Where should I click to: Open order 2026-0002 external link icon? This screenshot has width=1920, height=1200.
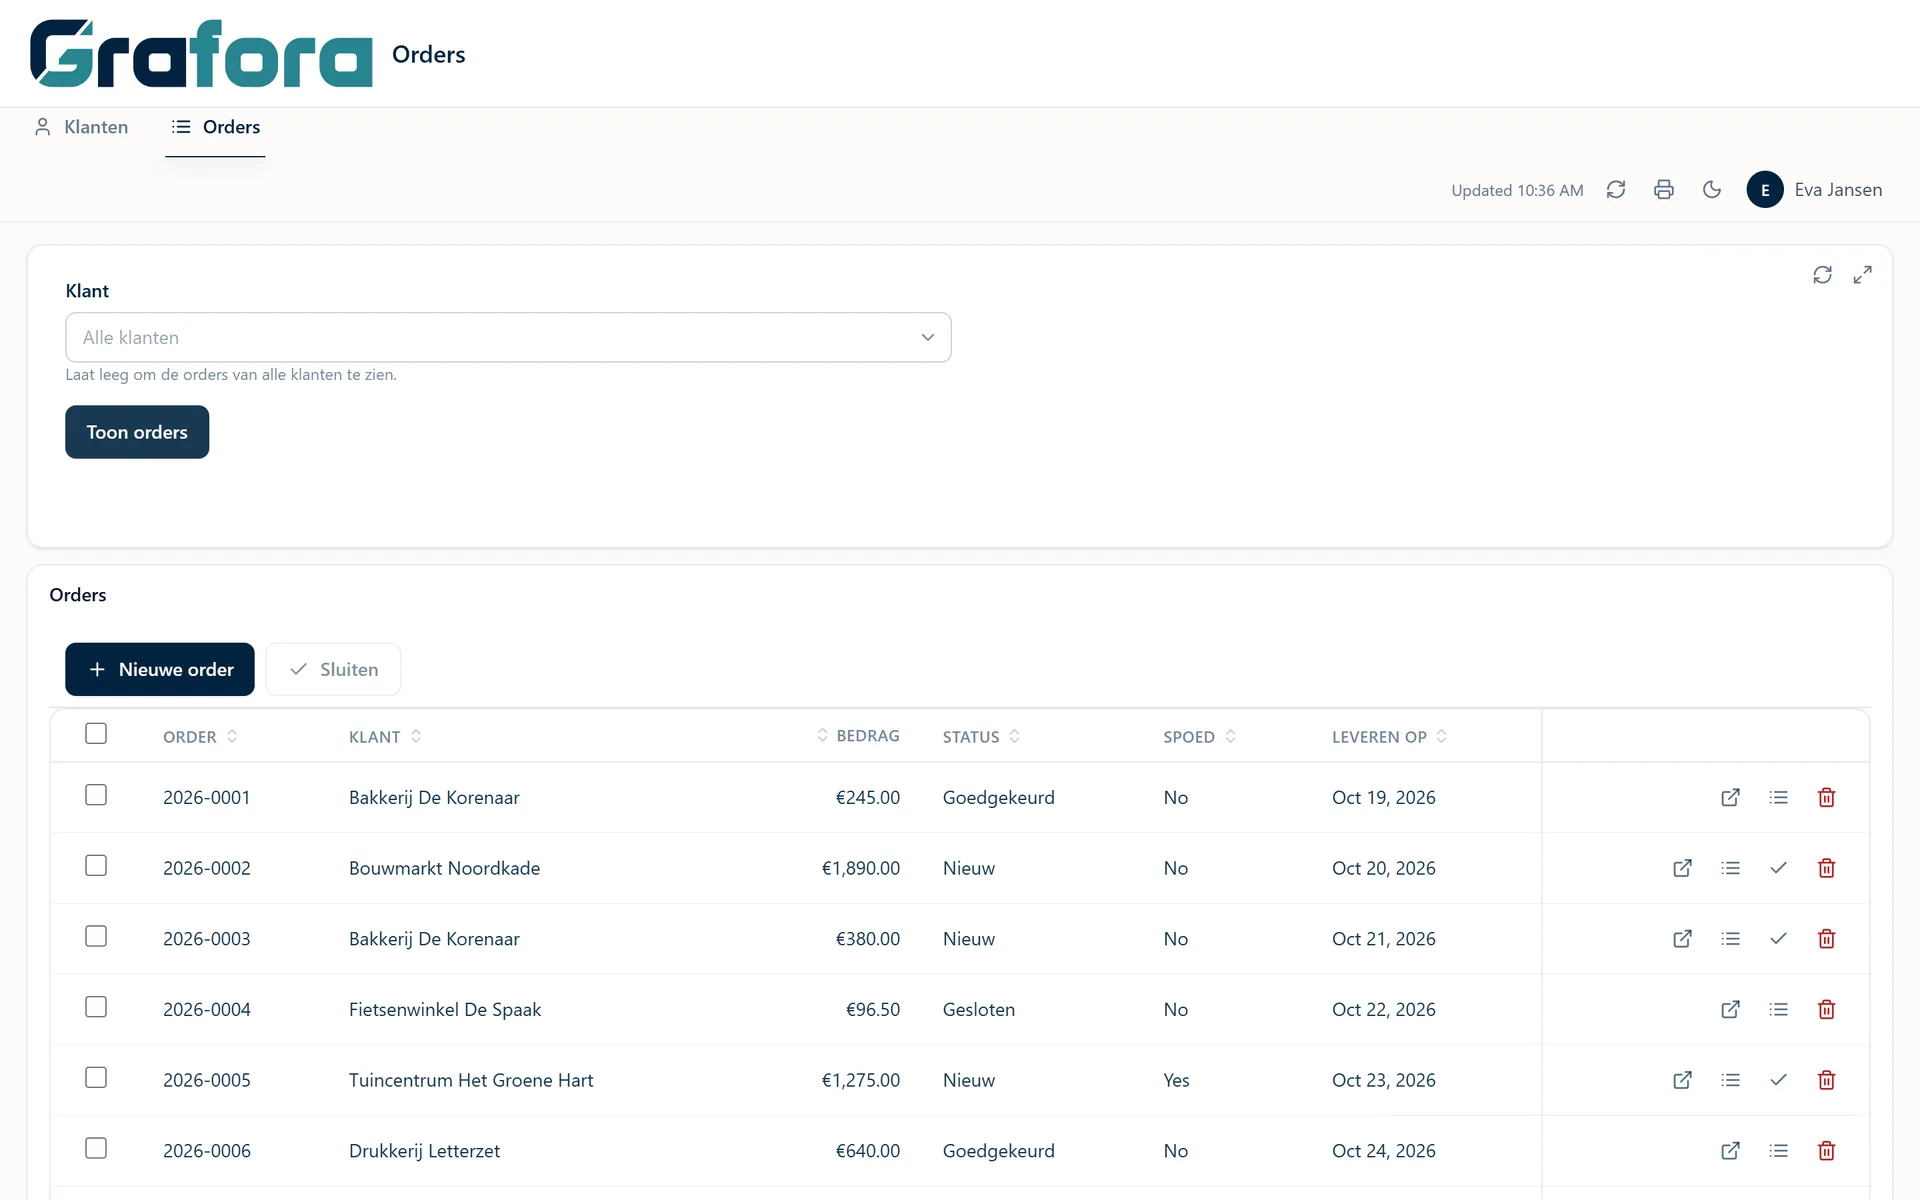(1682, 868)
